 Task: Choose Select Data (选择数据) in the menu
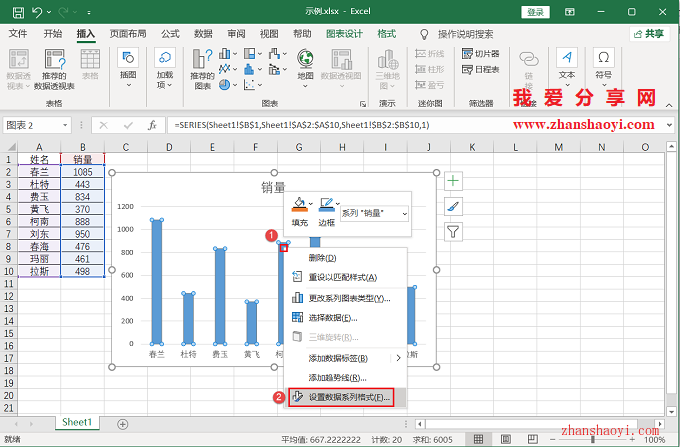(x=346, y=318)
